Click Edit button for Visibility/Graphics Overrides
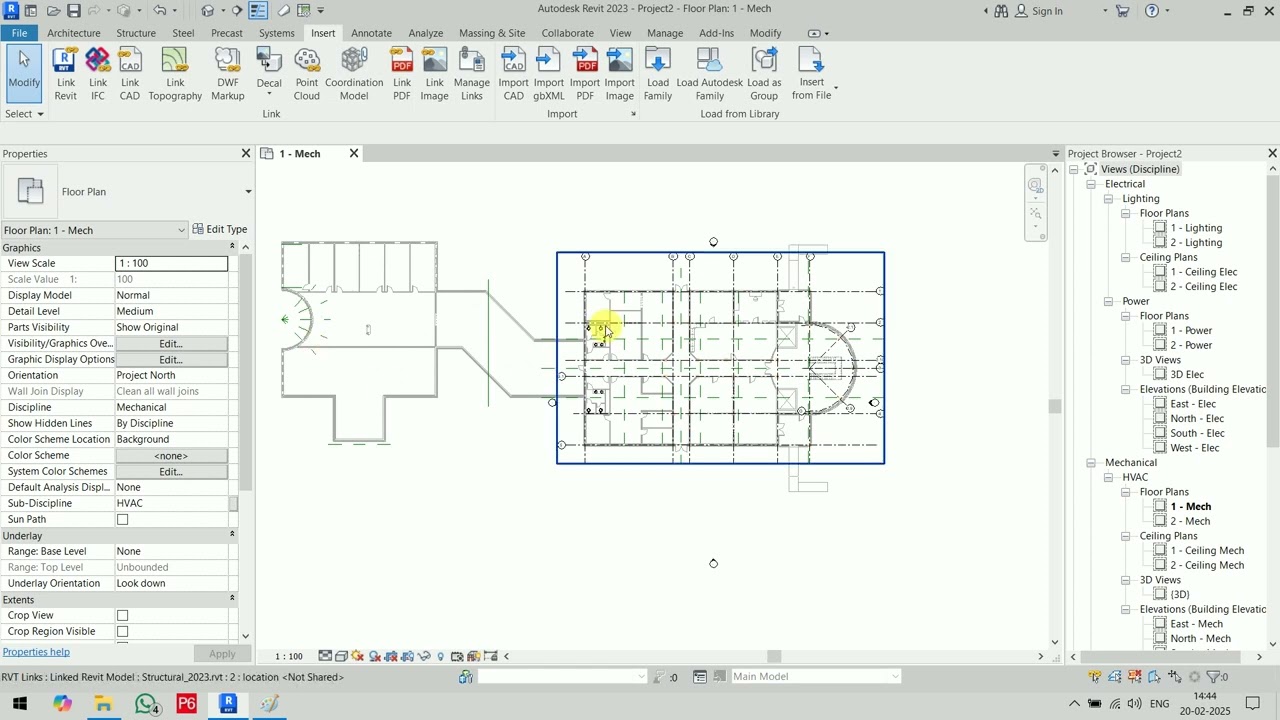 click(171, 343)
